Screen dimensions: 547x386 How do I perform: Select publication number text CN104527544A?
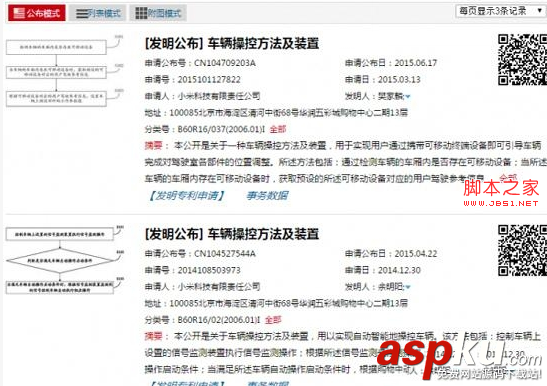pos(225,254)
